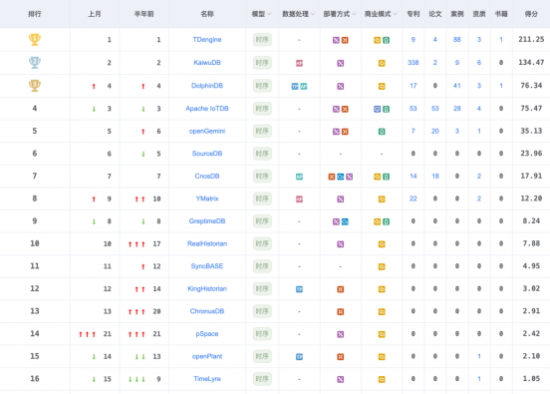Image resolution: width=550 pixels, height=394 pixels.
Task: Click the silver trophy icon beside KaiwuDB
Action: (35, 62)
